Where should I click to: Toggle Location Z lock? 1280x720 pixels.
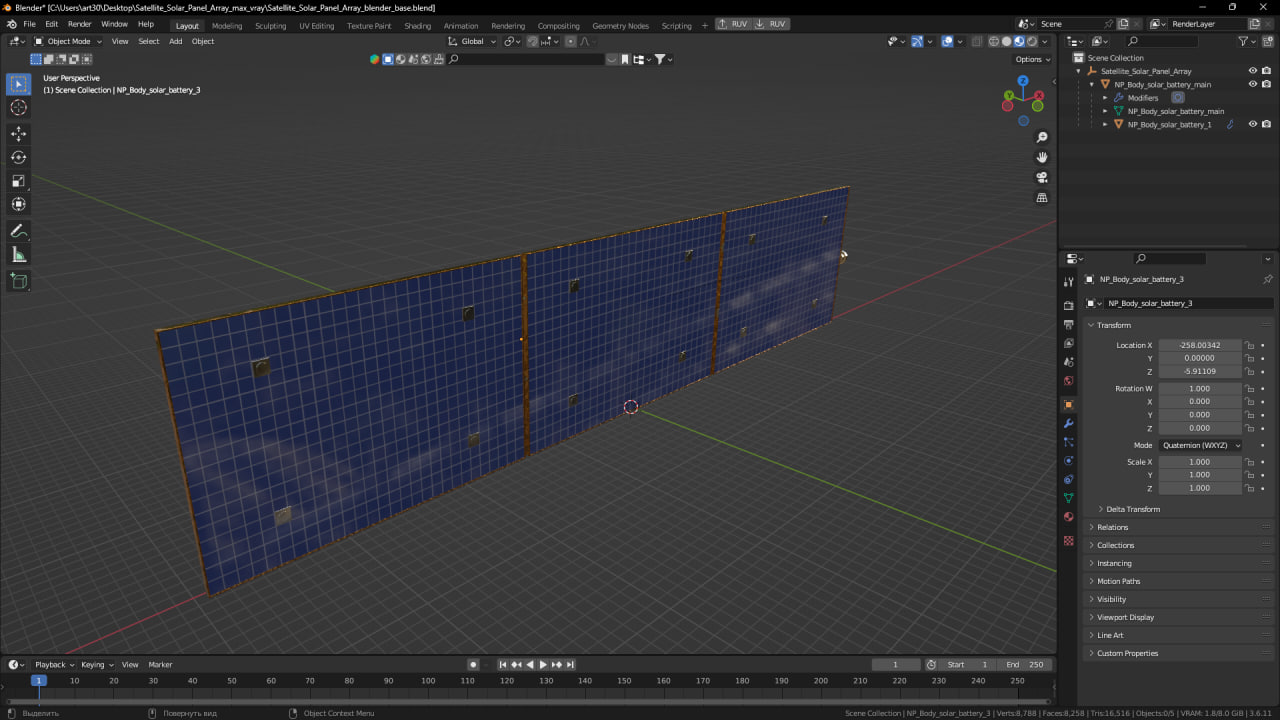coord(1250,371)
